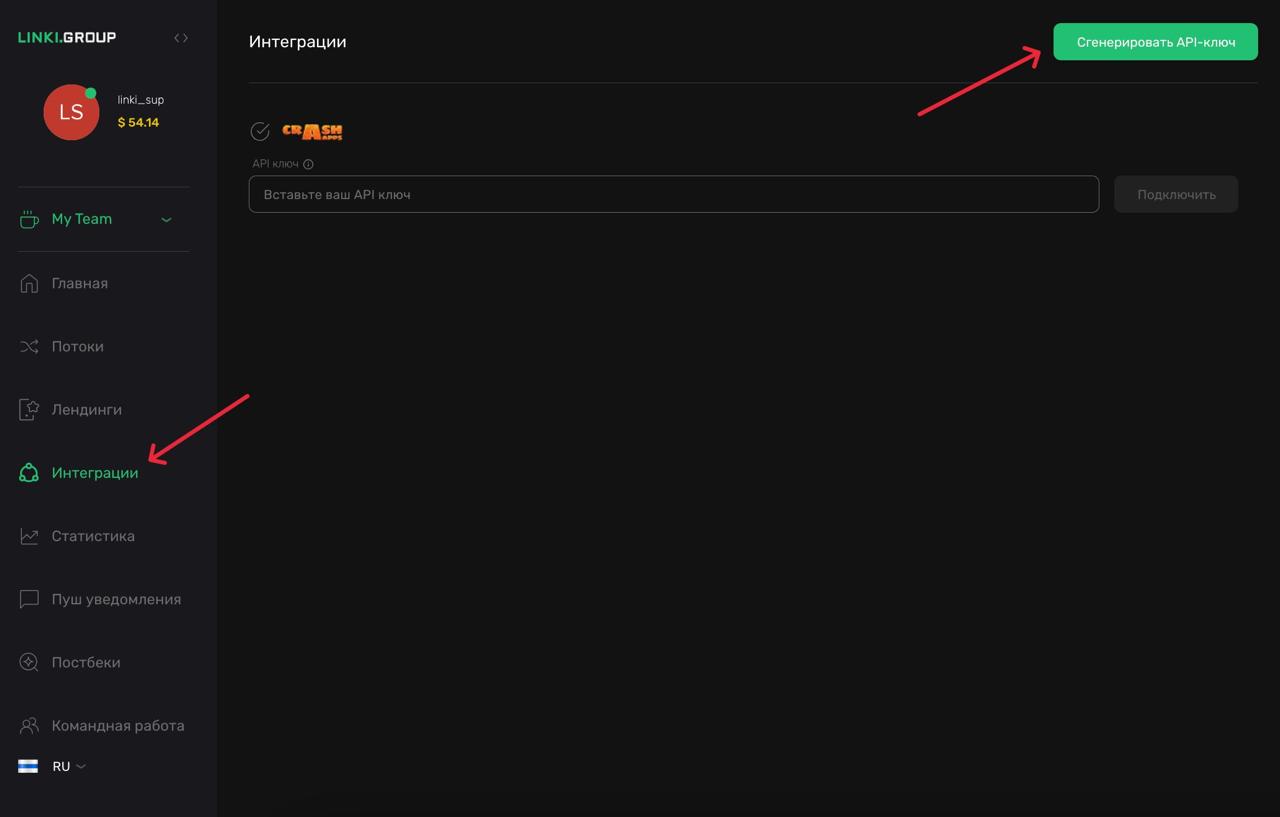
Task: Click the house icon beside Главная
Action: point(29,283)
